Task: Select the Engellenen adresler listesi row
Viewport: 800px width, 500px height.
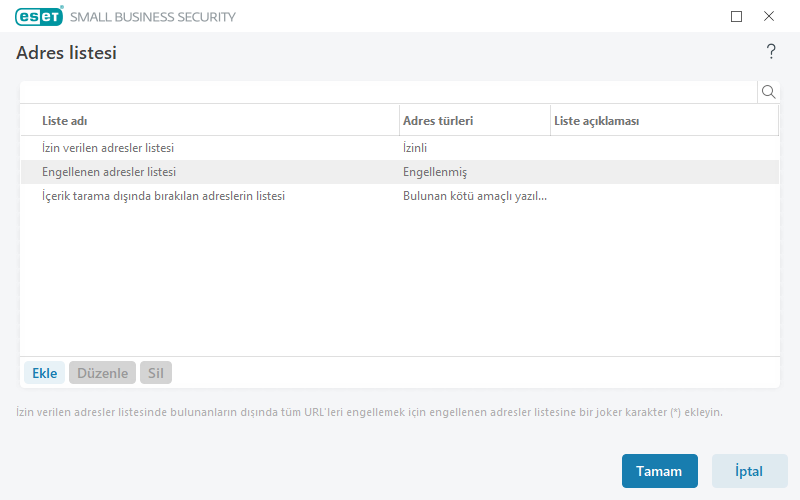Action: [109, 172]
